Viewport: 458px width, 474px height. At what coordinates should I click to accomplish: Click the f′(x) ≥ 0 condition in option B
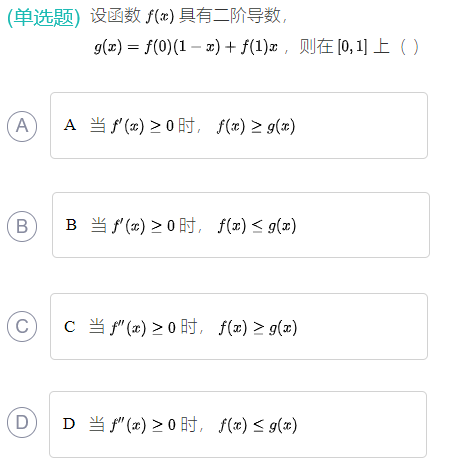pyautogui.click(x=143, y=226)
